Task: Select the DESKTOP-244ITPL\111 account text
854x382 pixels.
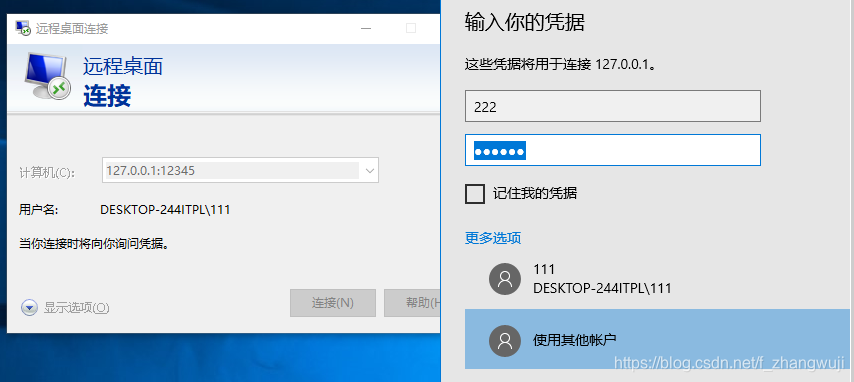Action: pos(602,288)
